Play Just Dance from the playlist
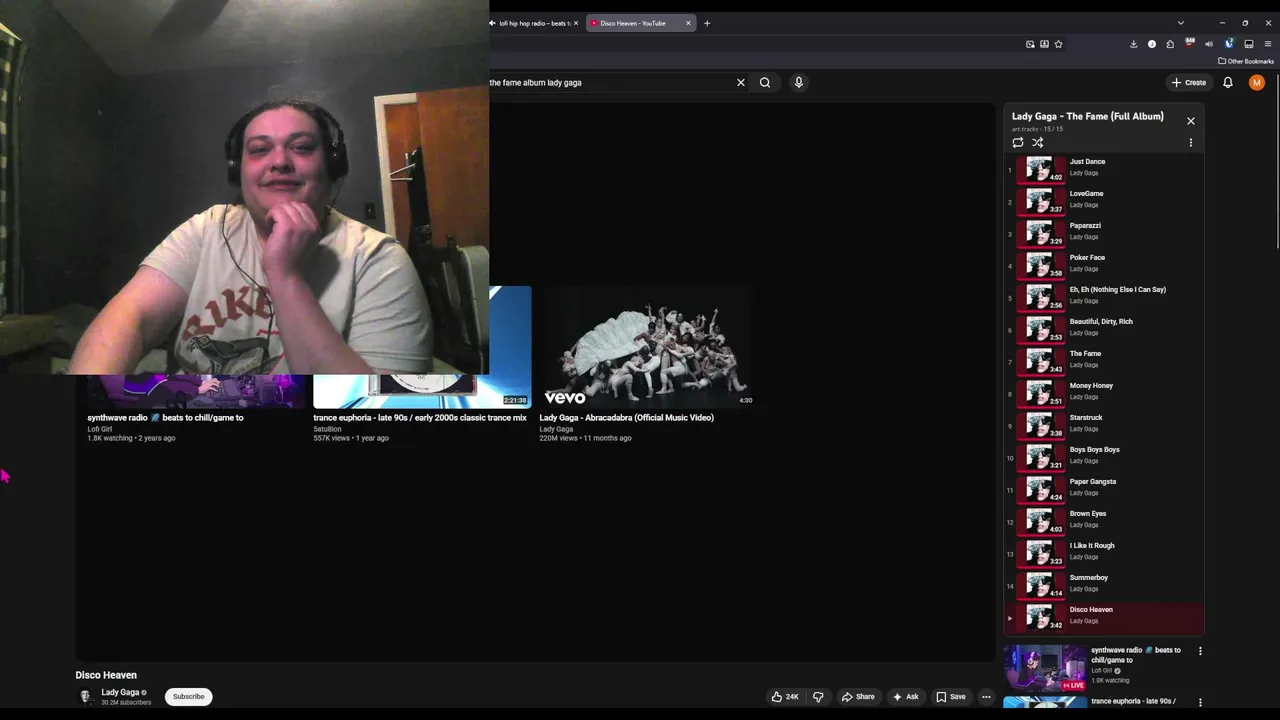The height and width of the screenshot is (720, 1280). pyautogui.click(x=1105, y=170)
